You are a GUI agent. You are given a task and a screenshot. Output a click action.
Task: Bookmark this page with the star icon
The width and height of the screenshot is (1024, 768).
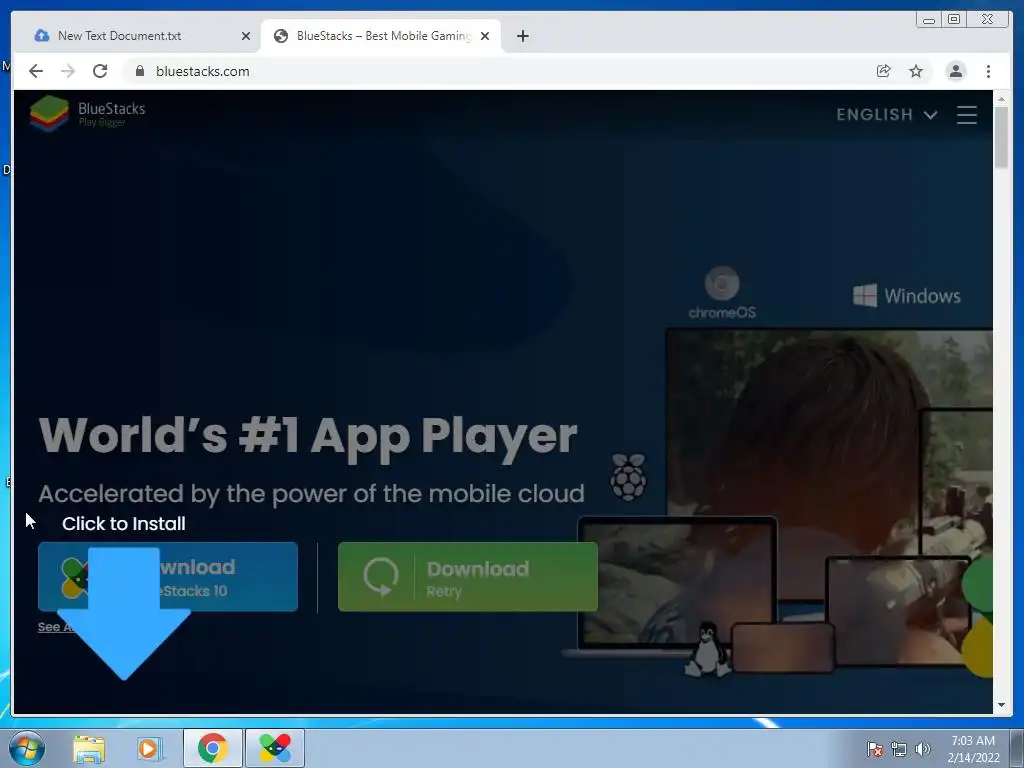[916, 71]
